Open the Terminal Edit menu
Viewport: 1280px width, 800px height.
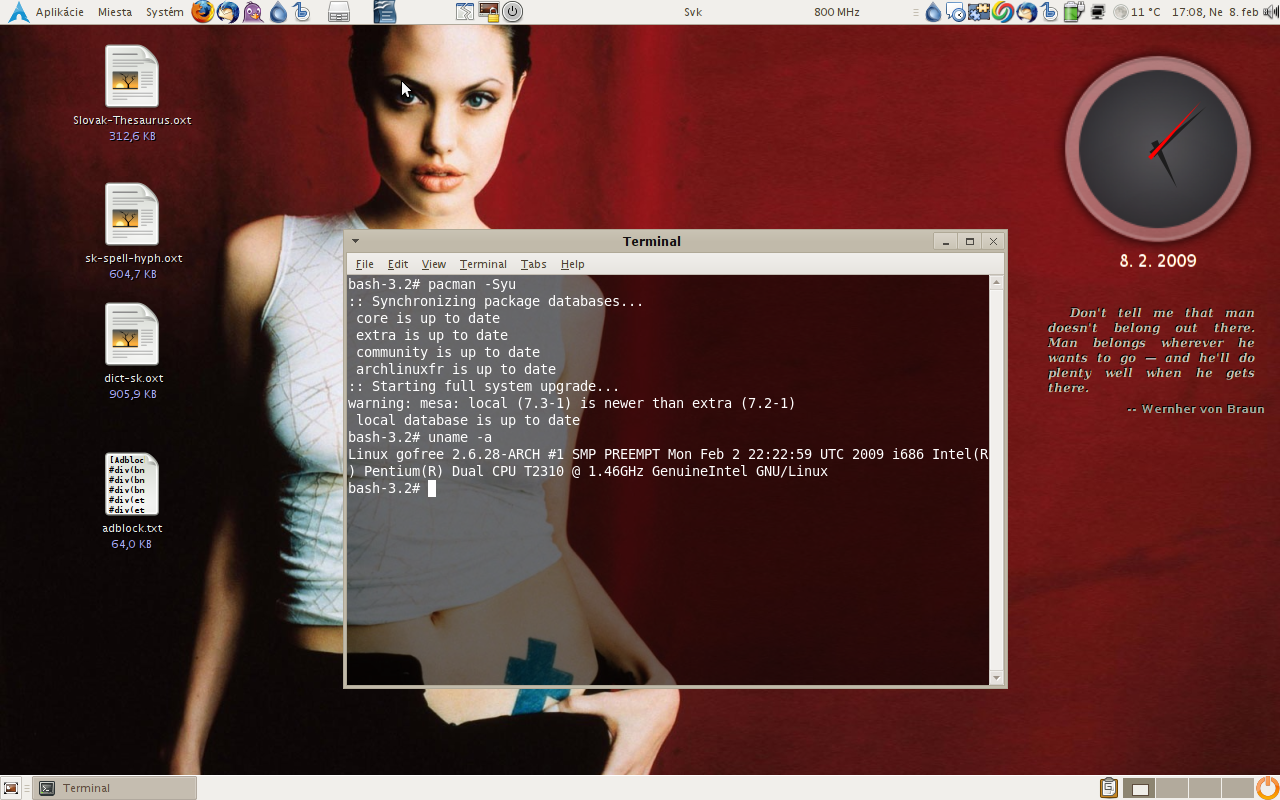(x=398, y=264)
